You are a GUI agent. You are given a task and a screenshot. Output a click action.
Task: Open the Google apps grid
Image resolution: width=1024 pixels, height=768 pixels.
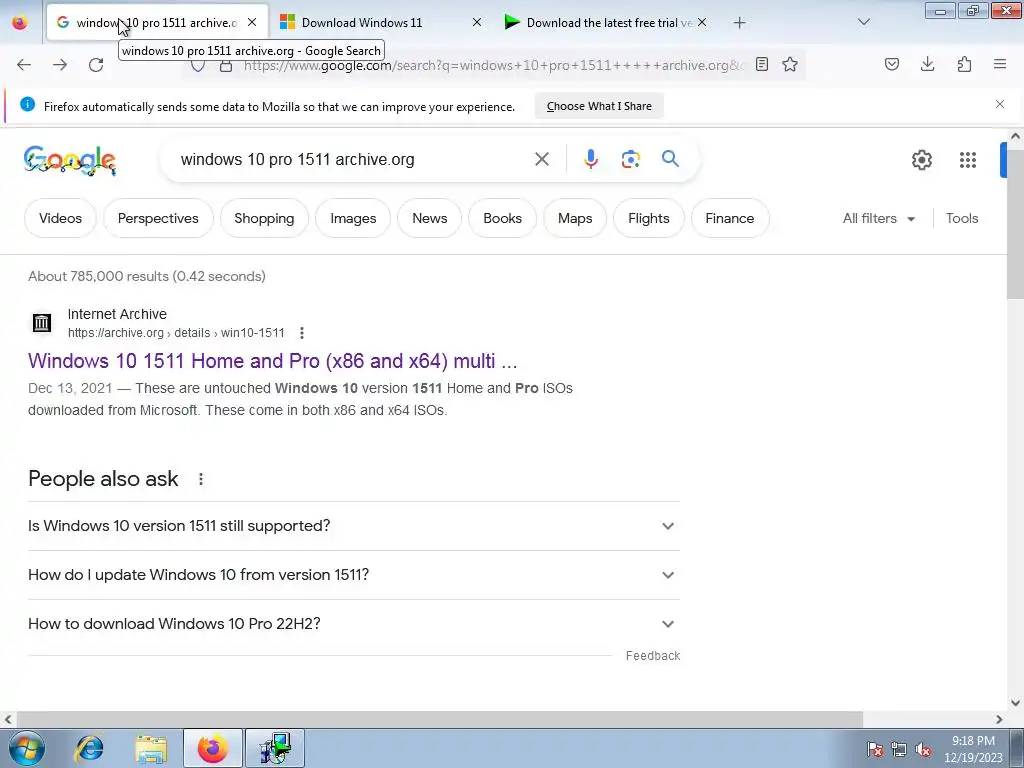pos(968,160)
